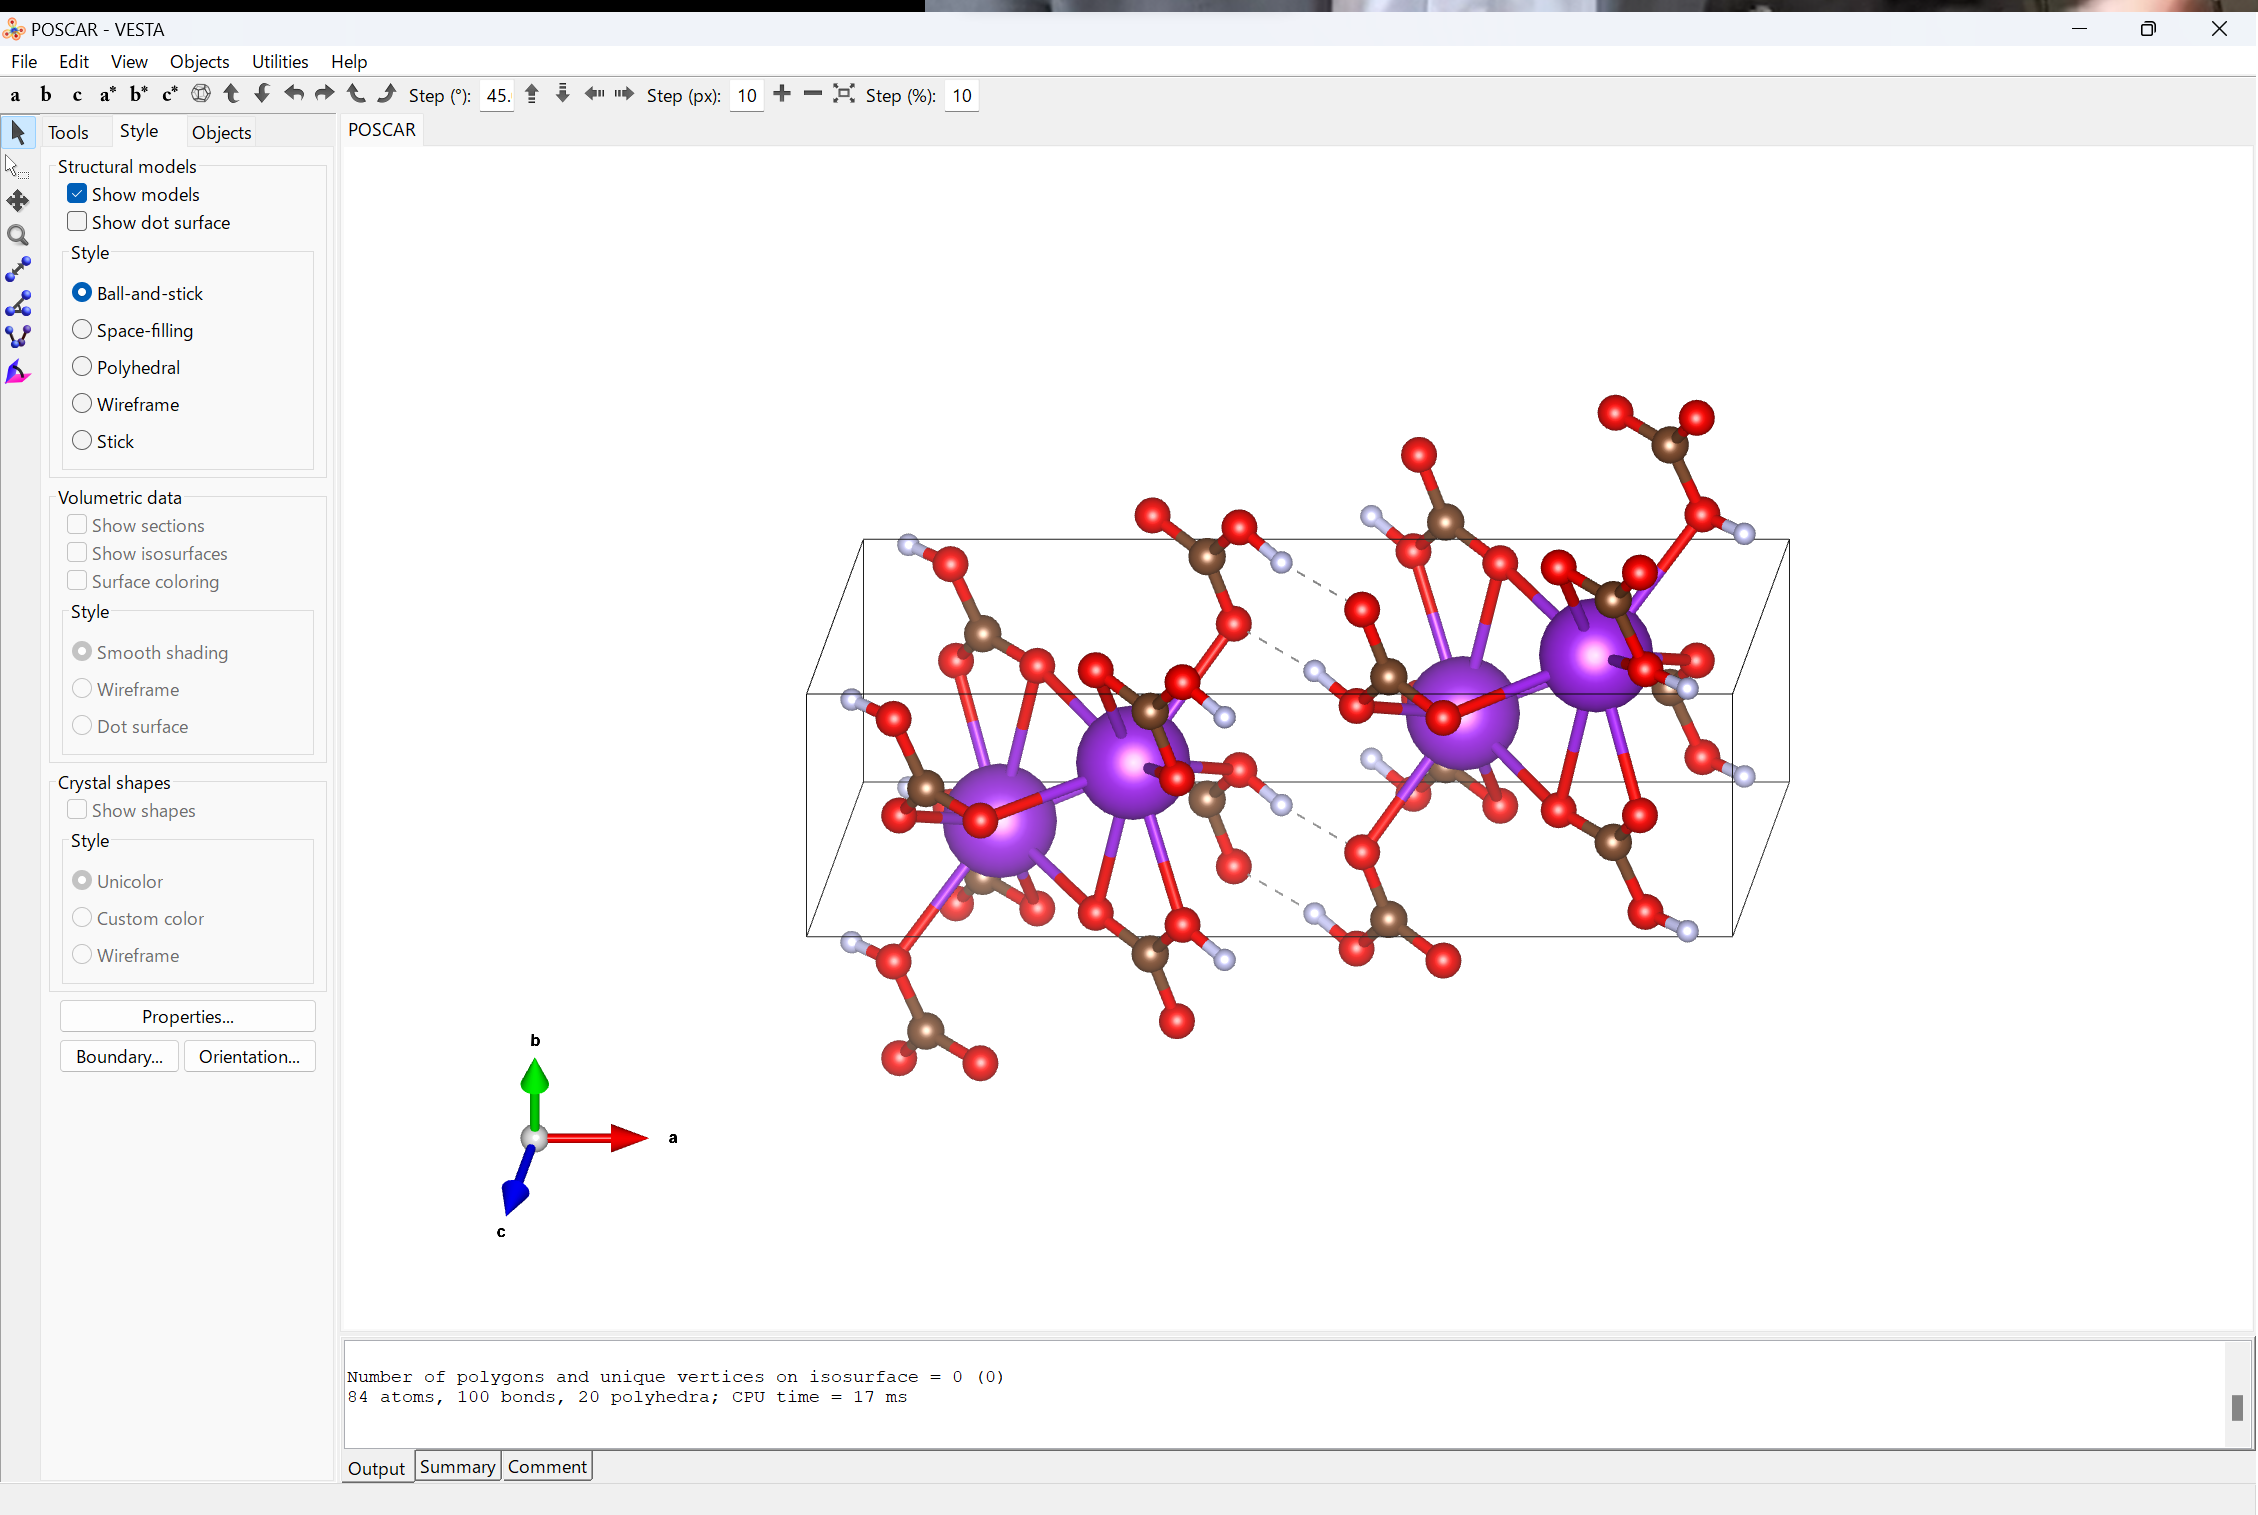The height and width of the screenshot is (1515, 2258).
Task: Open the Objects menu in menu bar
Action: [199, 62]
